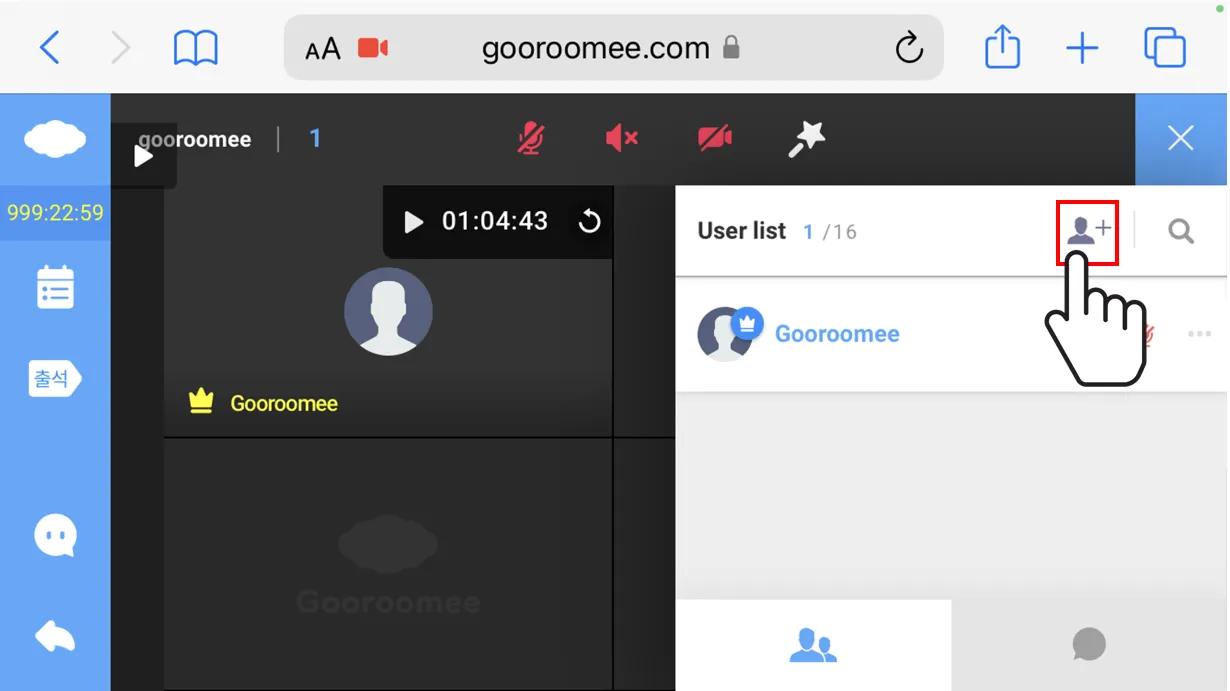Select the gooroomee.com address field

pyautogui.click(x=614, y=47)
